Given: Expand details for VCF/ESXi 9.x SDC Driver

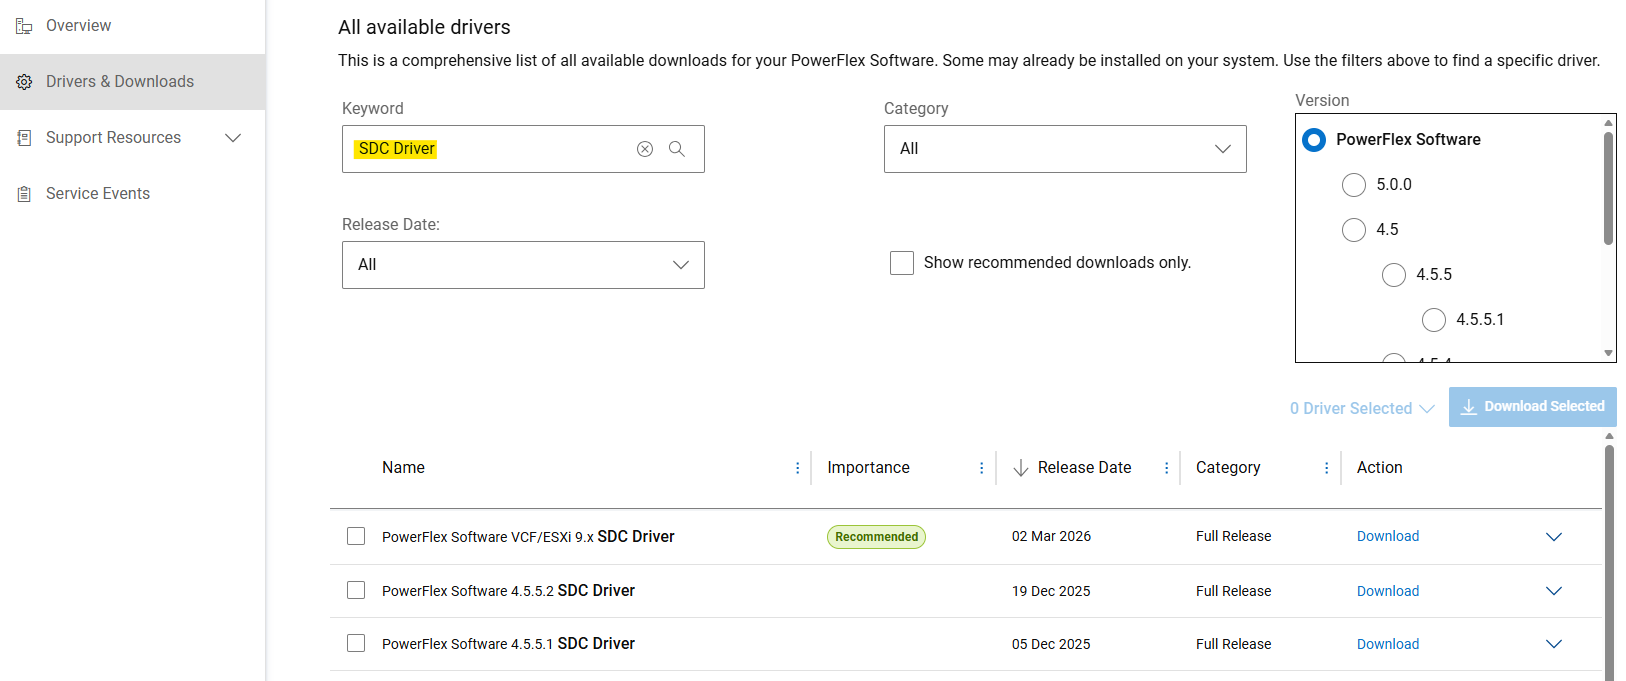Looking at the screenshot, I should tap(1554, 537).
